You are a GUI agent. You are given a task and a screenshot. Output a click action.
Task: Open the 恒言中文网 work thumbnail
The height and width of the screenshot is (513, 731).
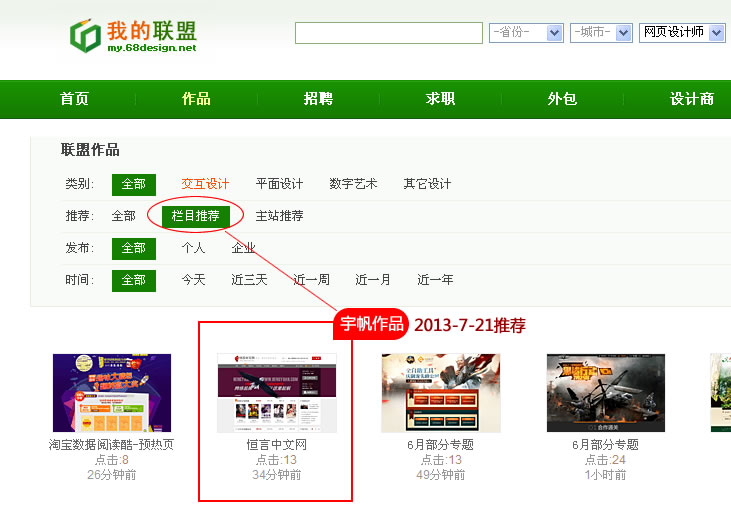pos(276,393)
